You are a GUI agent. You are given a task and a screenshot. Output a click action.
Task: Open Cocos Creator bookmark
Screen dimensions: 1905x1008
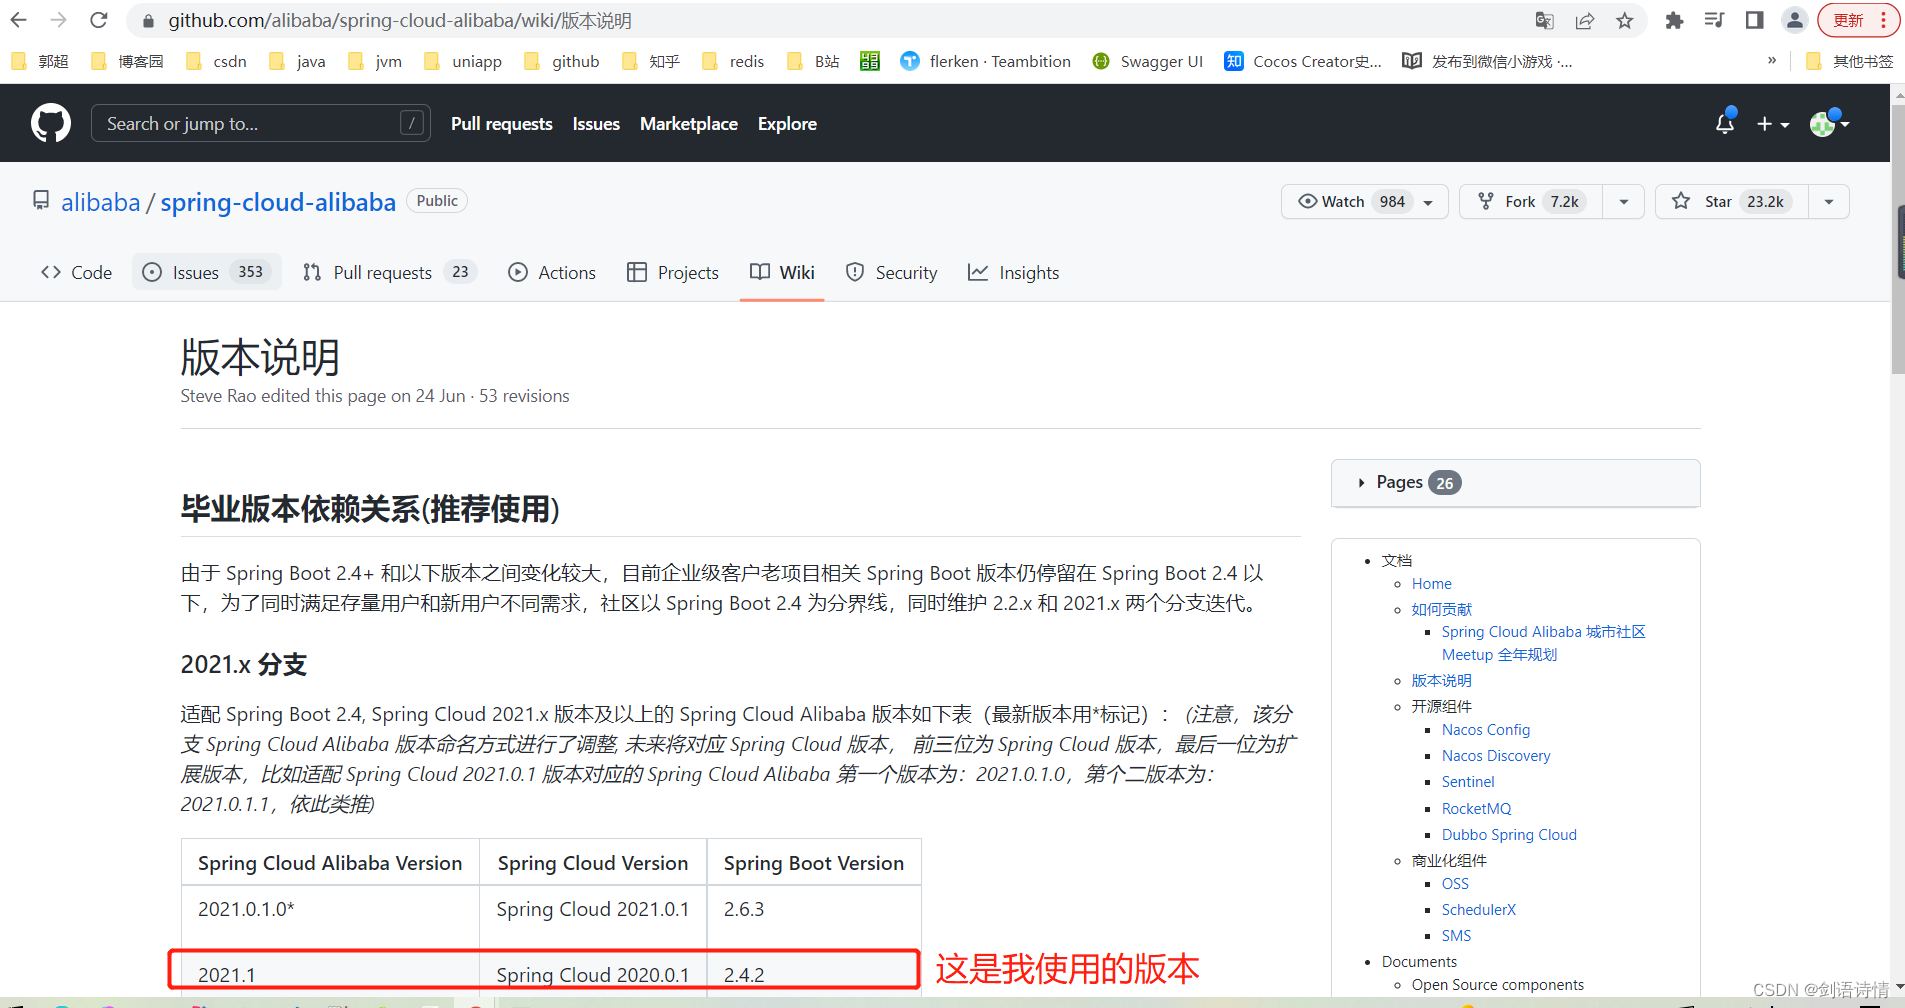pyautogui.click(x=1303, y=61)
